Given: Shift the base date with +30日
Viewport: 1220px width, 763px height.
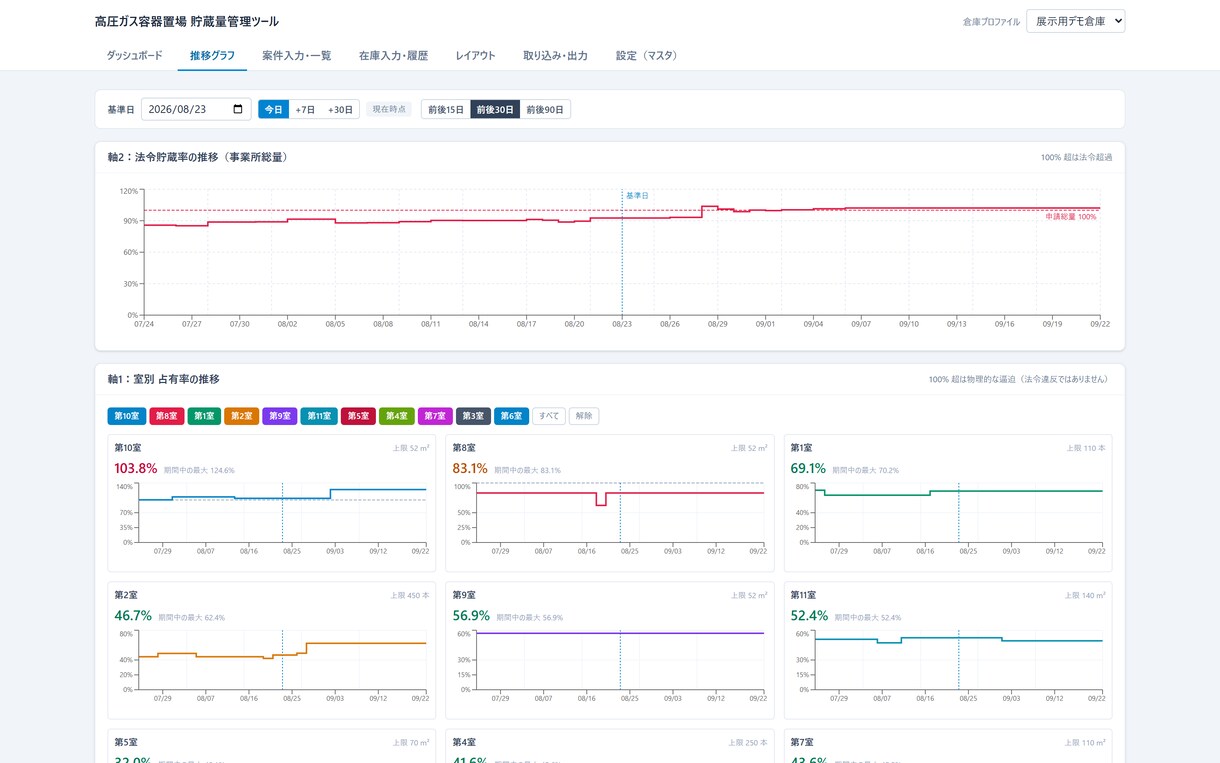Looking at the screenshot, I should 341,110.
